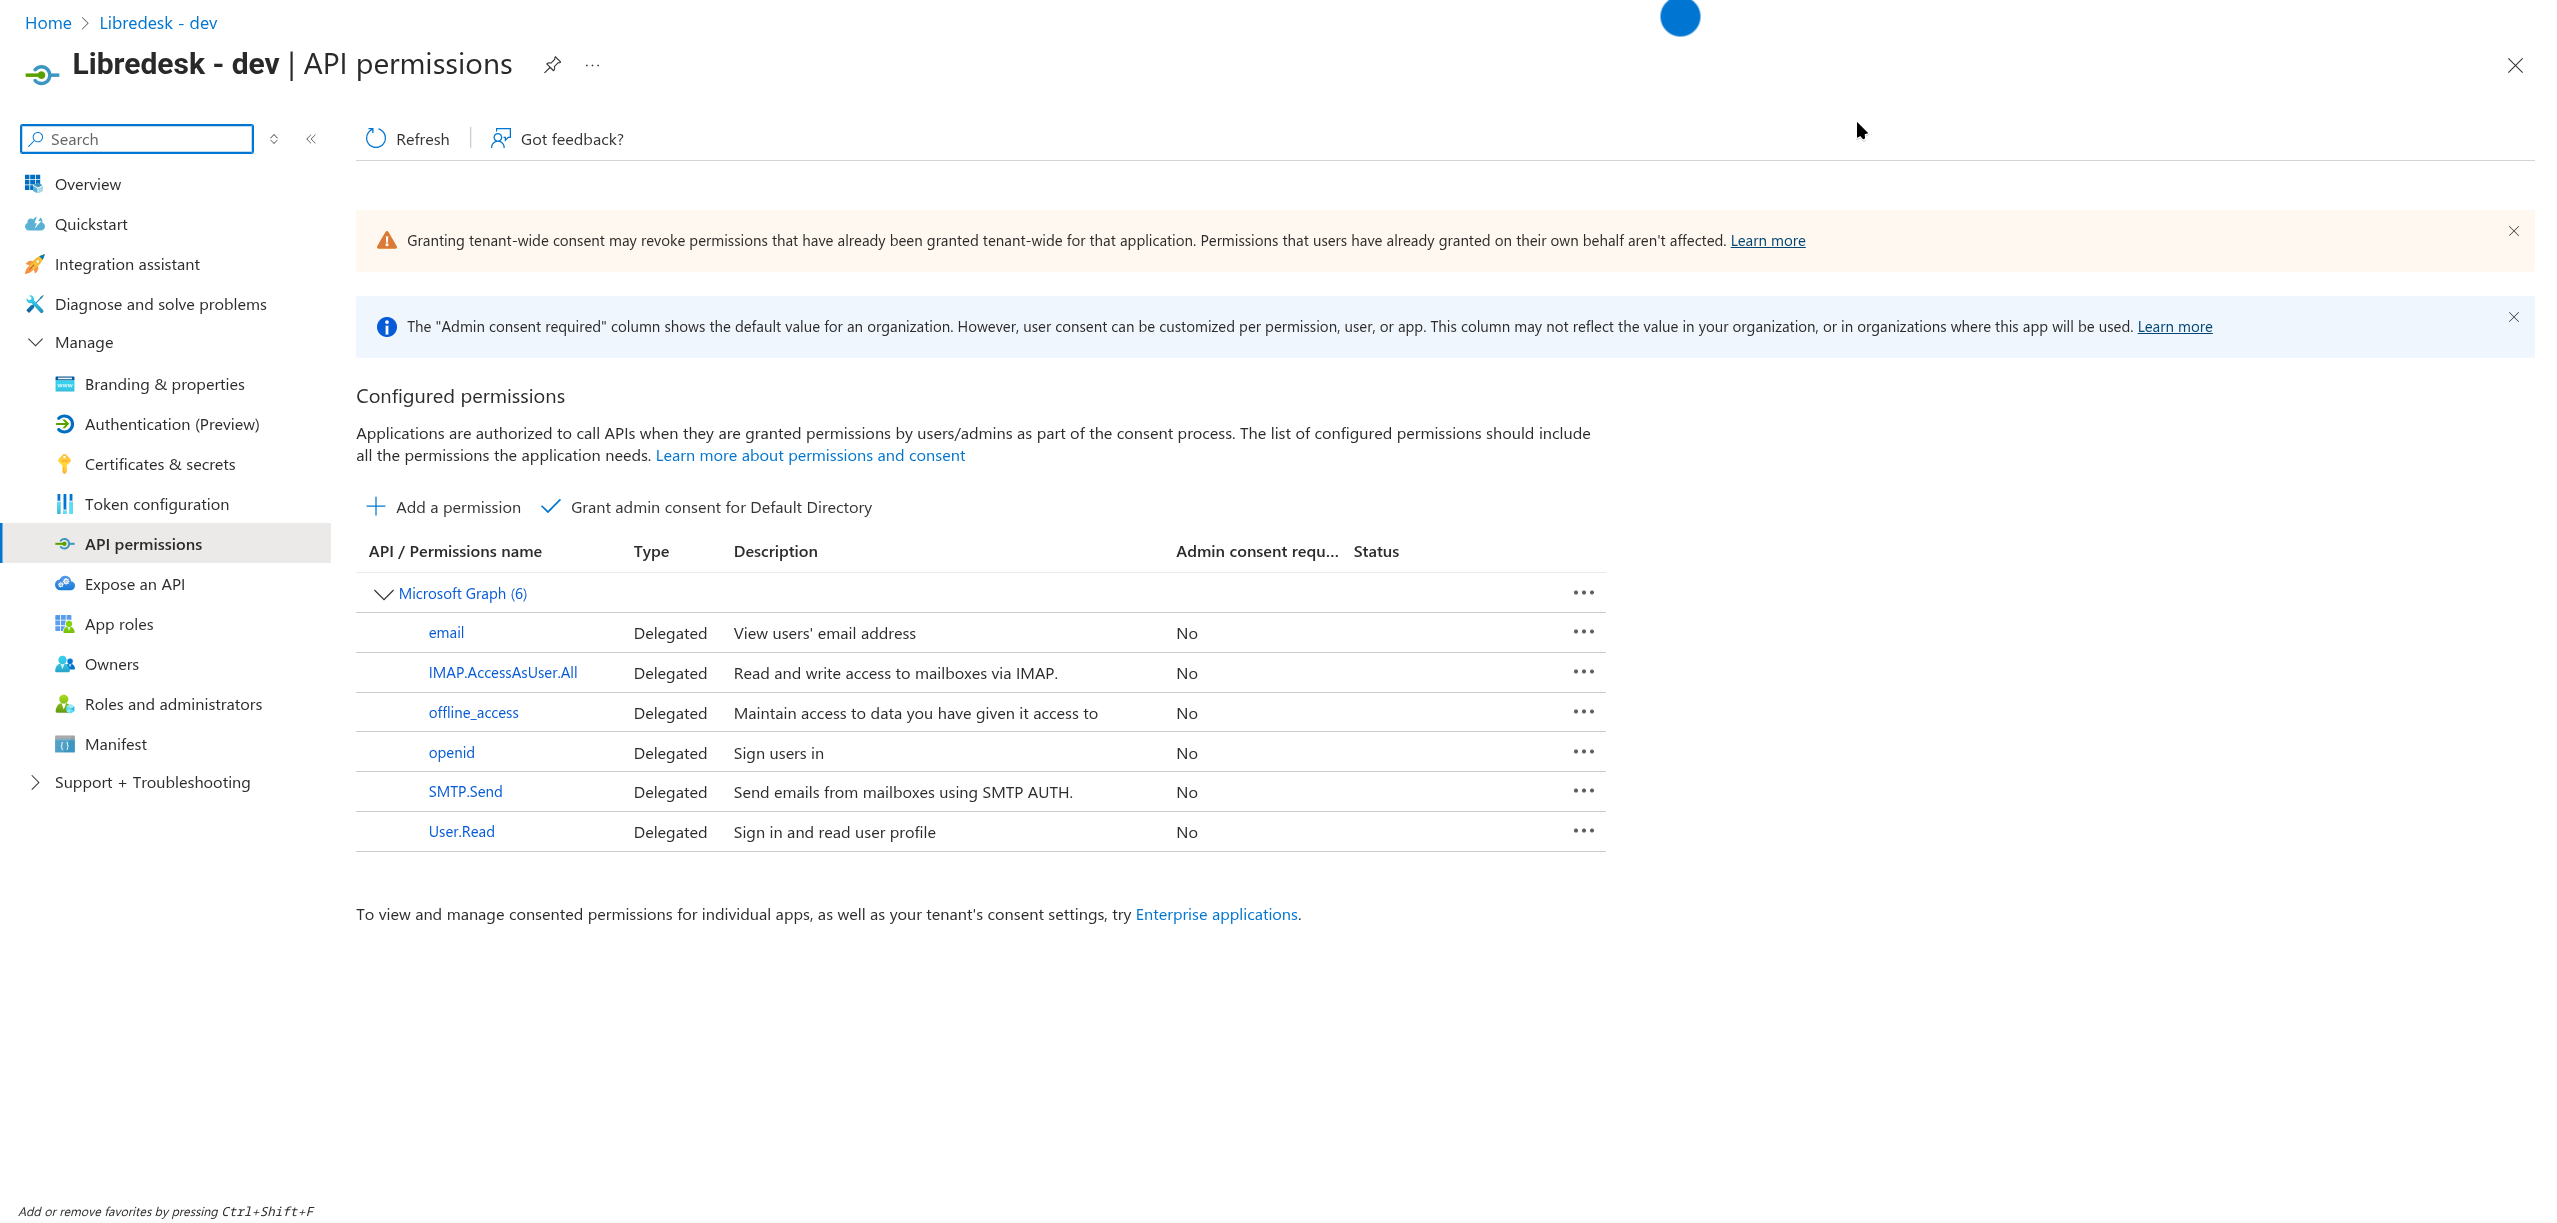The height and width of the screenshot is (1223, 2557).
Task: Dismiss the blue Admin consent info banner
Action: click(2513, 317)
